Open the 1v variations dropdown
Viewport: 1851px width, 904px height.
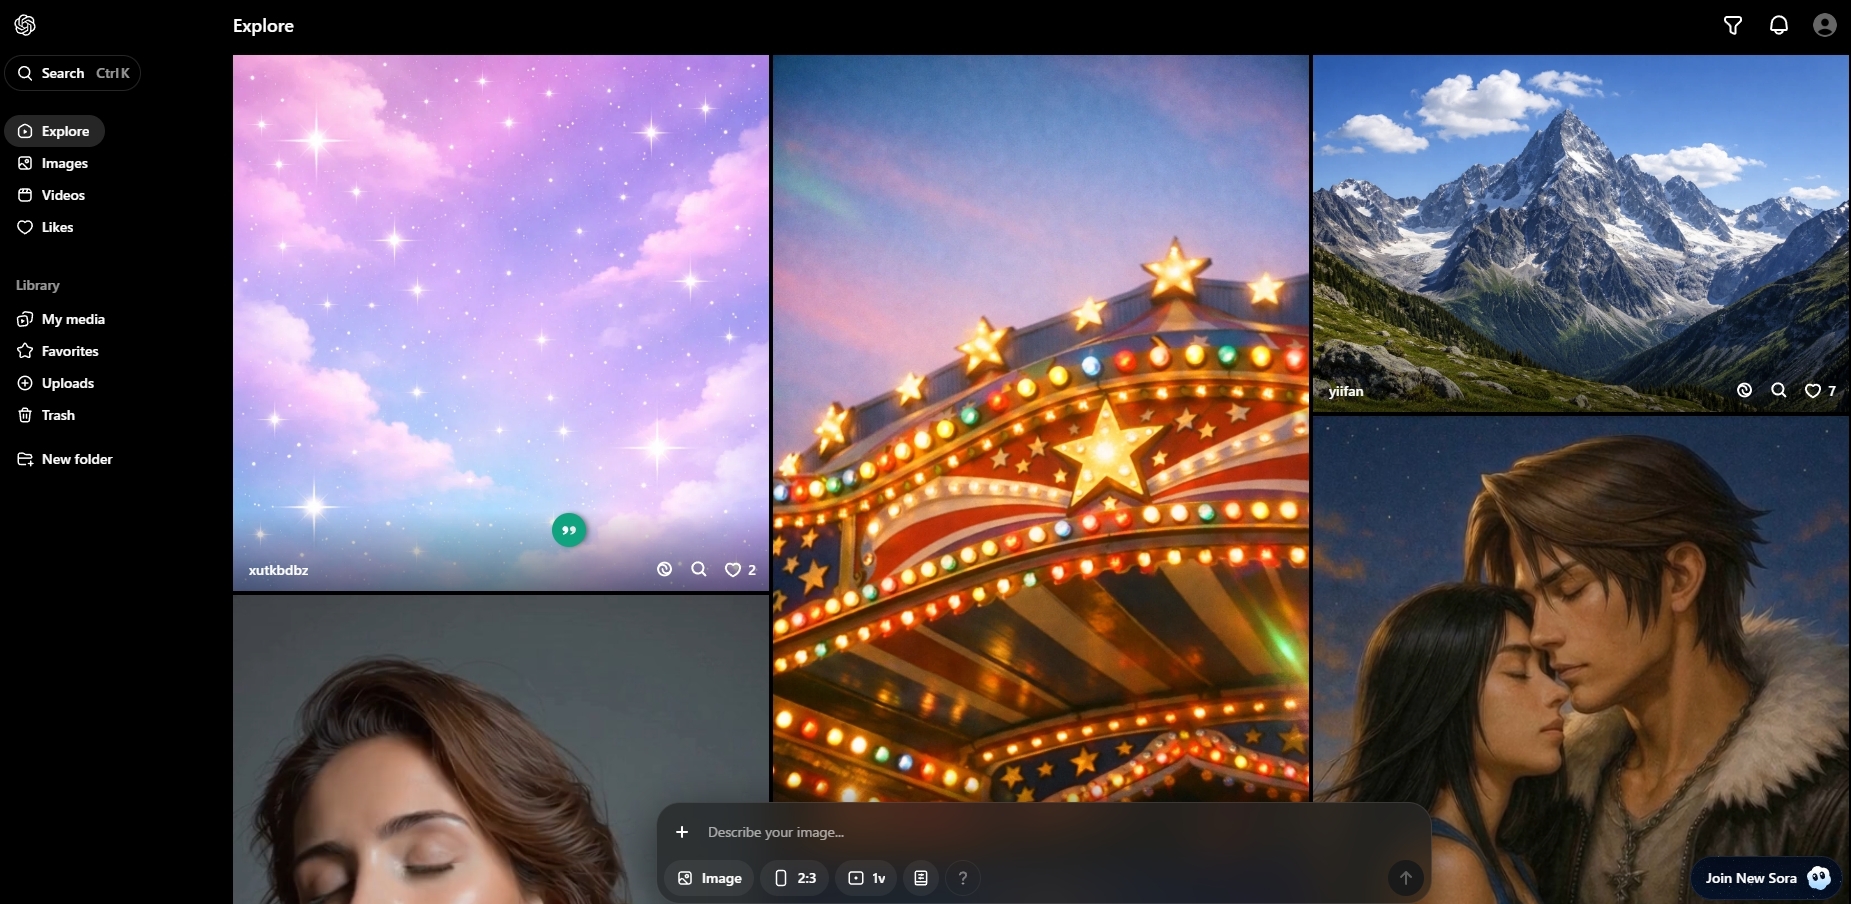pos(866,878)
